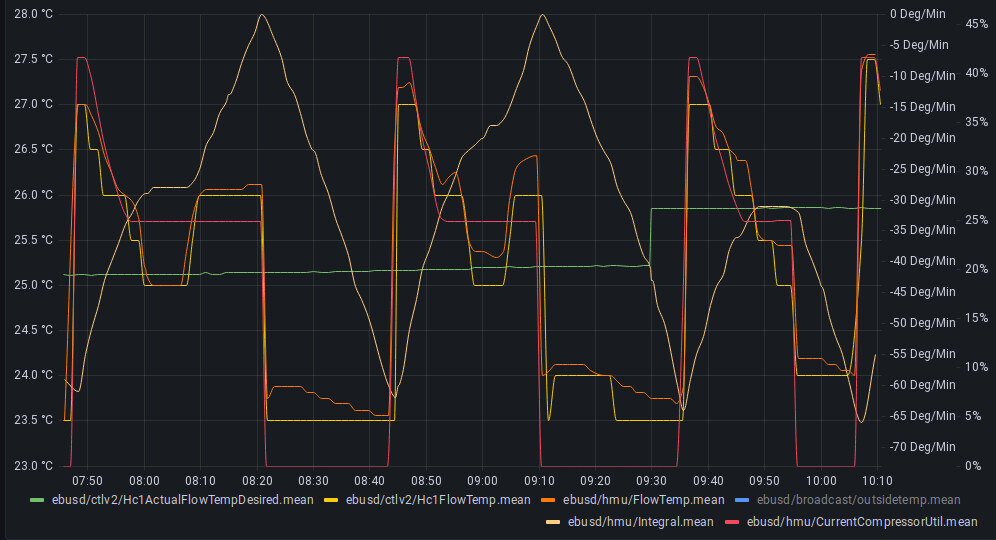Click the green Hc1ActualFlowTempDesired legend color swatch
This screenshot has width=996, height=540.
tap(38, 500)
